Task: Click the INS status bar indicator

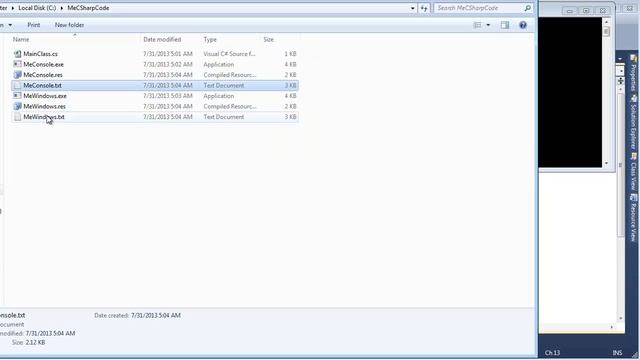Action: (617, 353)
